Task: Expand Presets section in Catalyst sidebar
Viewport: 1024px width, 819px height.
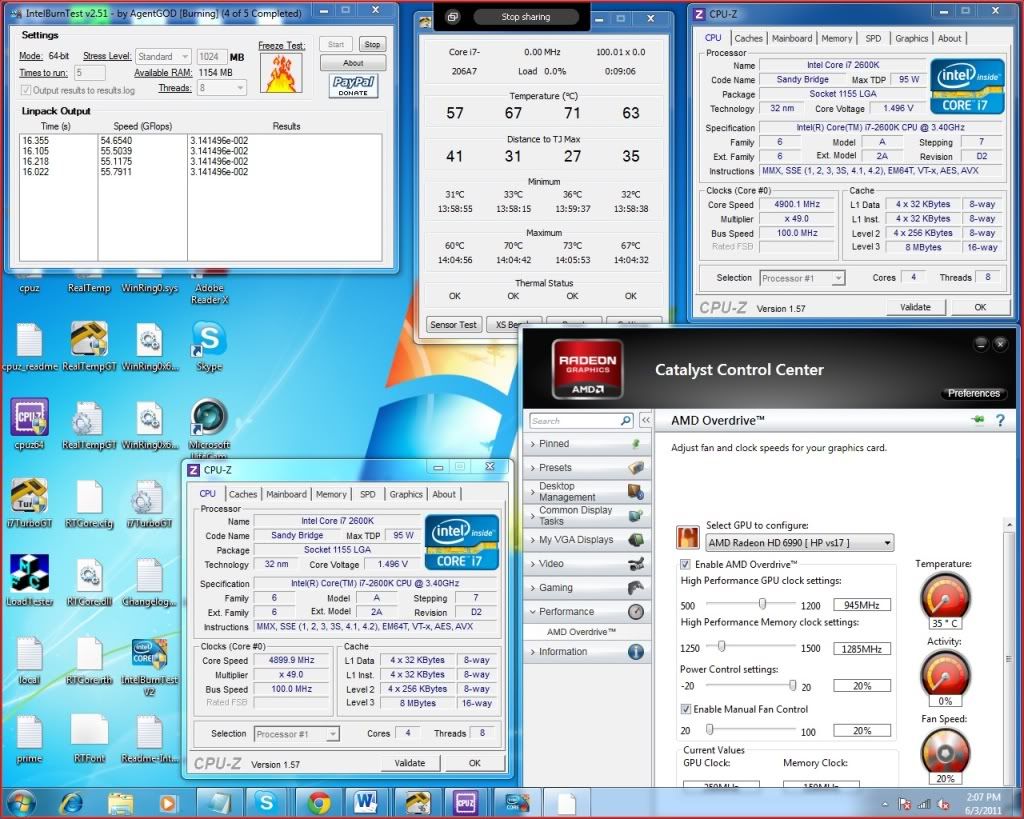Action: [x=586, y=468]
